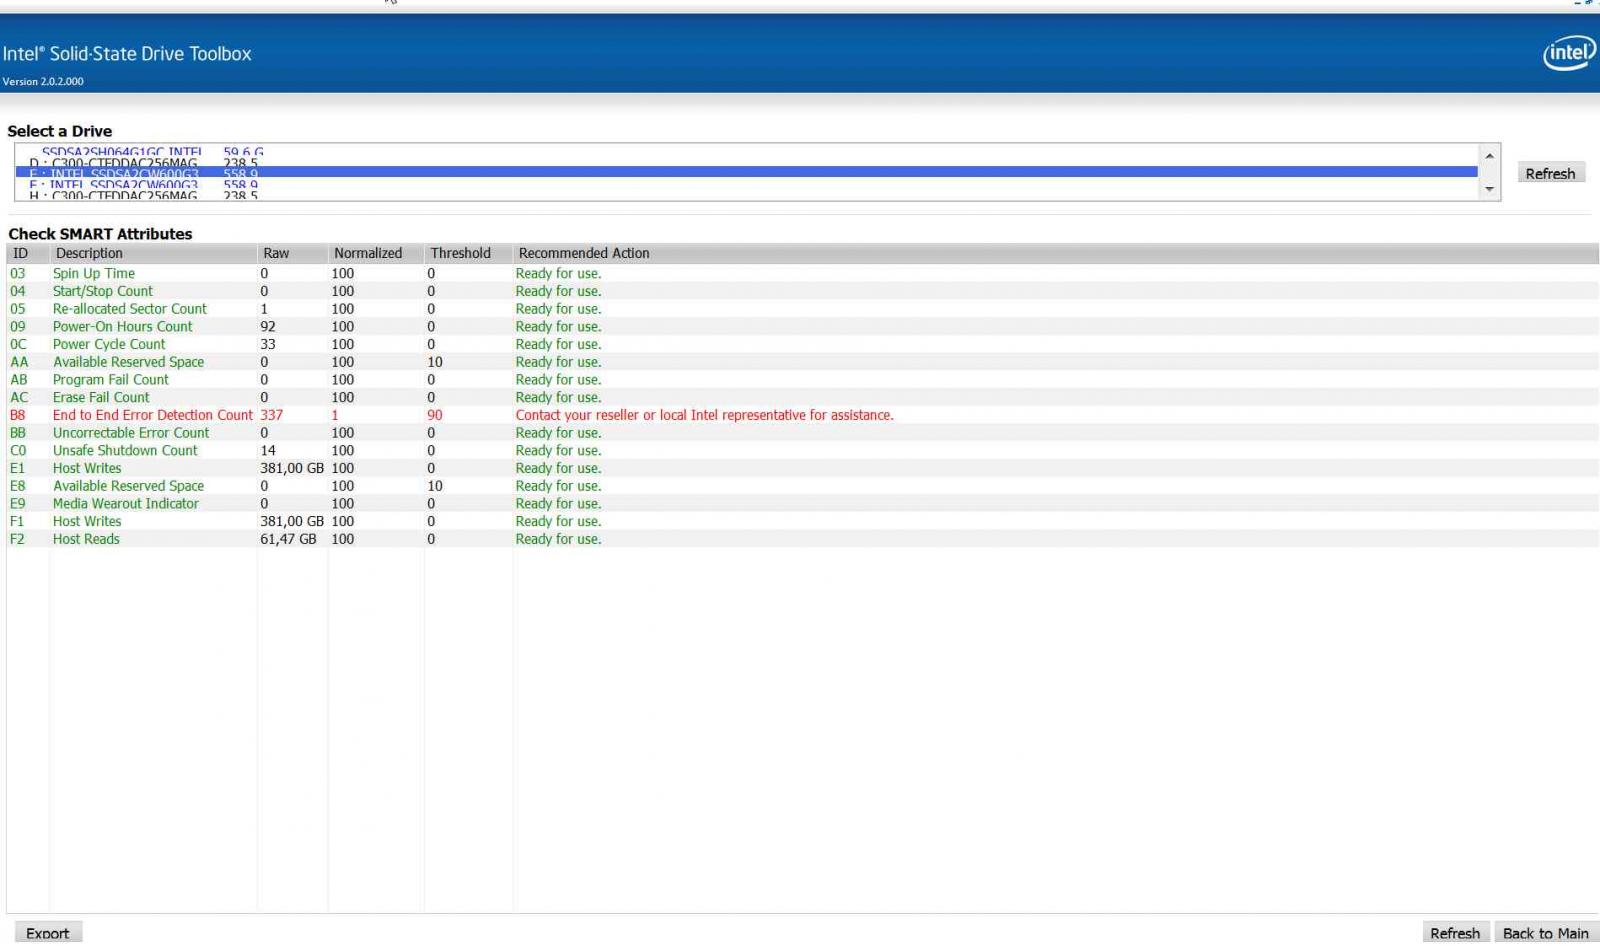This screenshot has height=946, width=1600.
Task: Click attribute ID F2
Action: pyautogui.click(x=17, y=539)
